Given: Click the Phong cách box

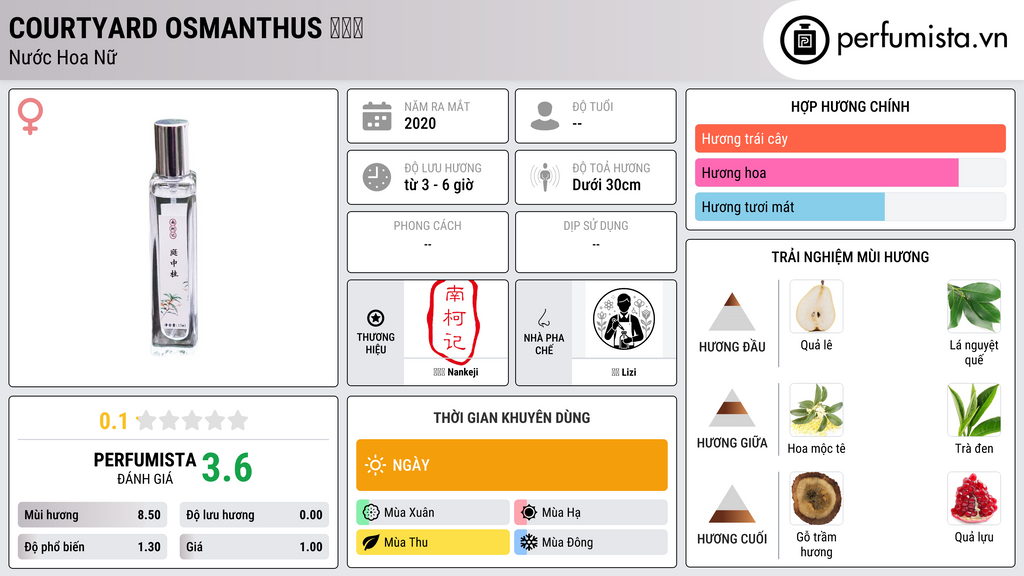Looking at the screenshot, I should coord(428,242).
